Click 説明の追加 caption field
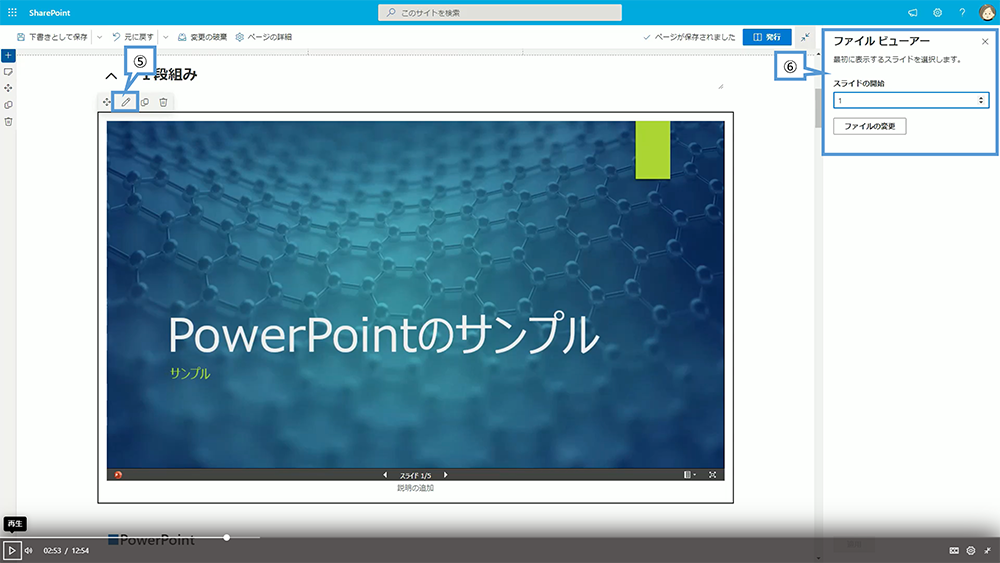This screenshot has width=1000, height=563. pyautogui.click(x=415, y=488)
